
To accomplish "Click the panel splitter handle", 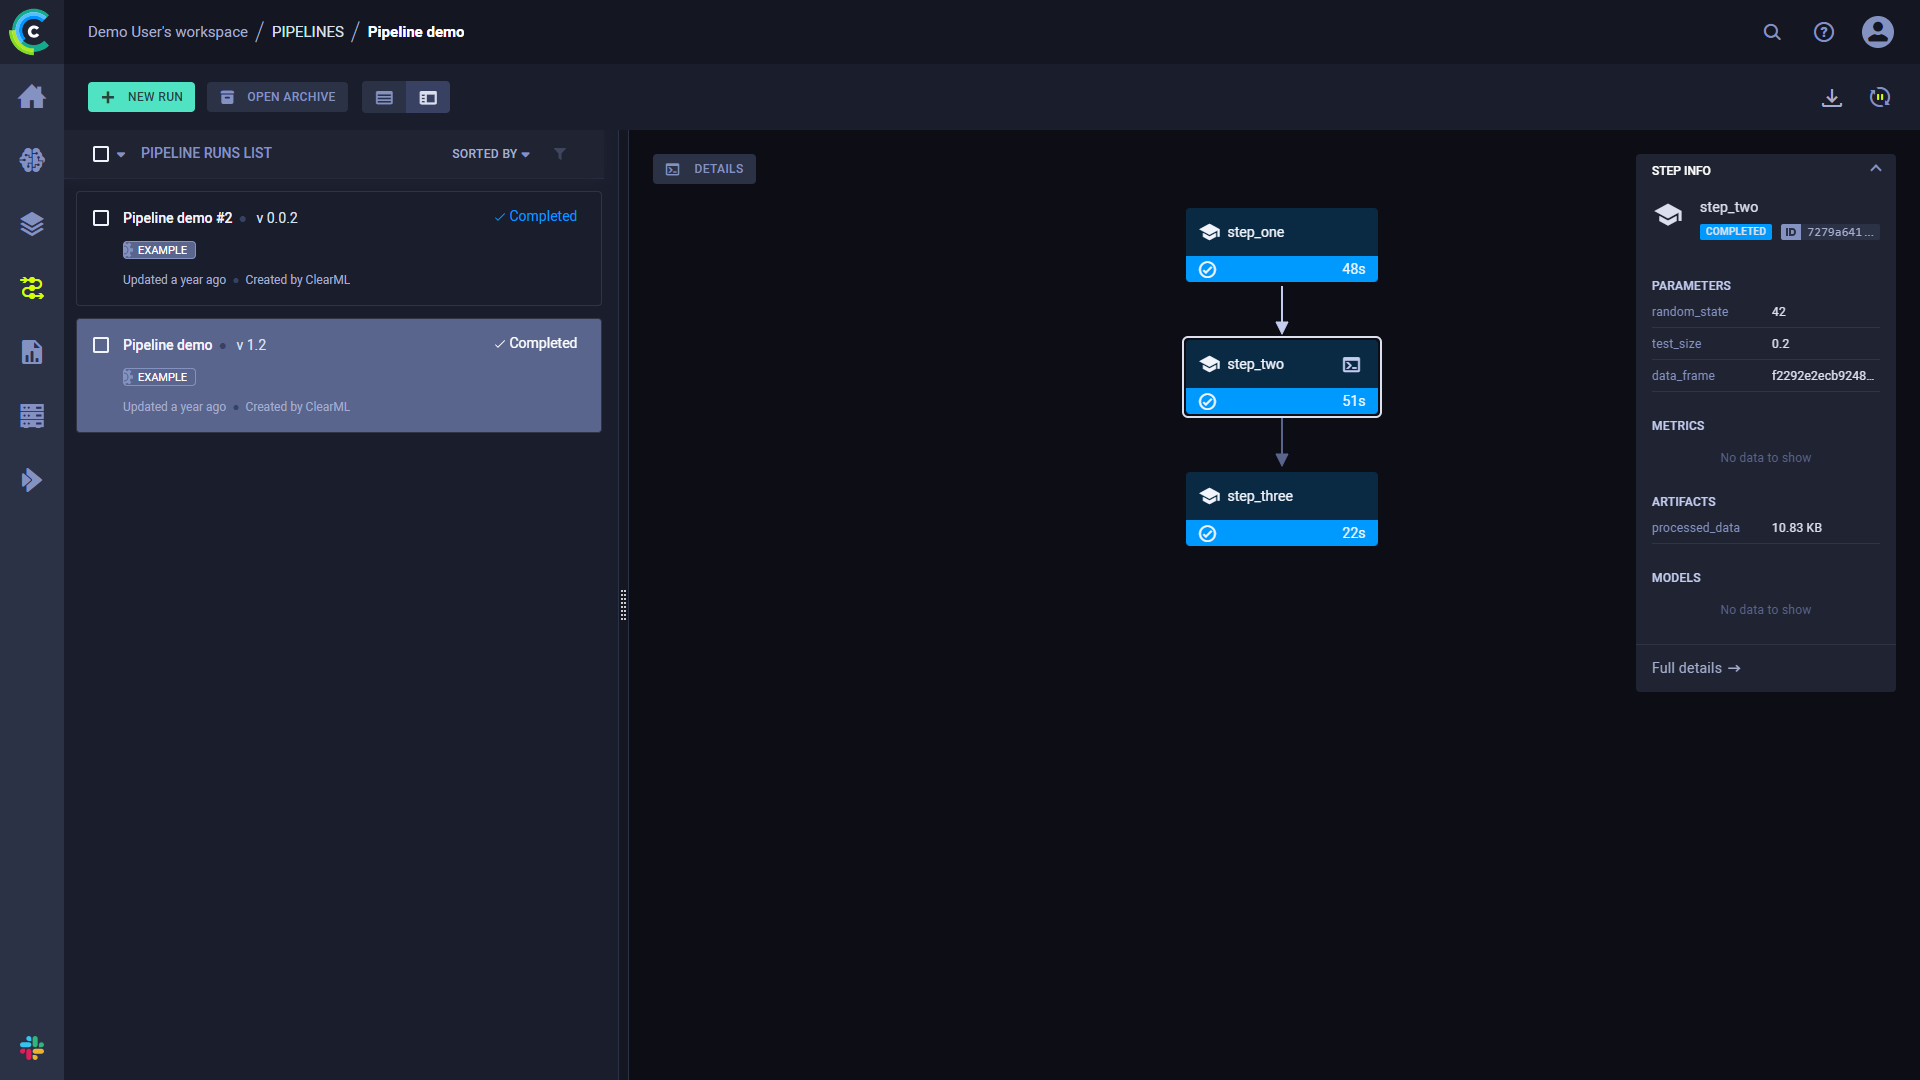I will tap(623, 605).
